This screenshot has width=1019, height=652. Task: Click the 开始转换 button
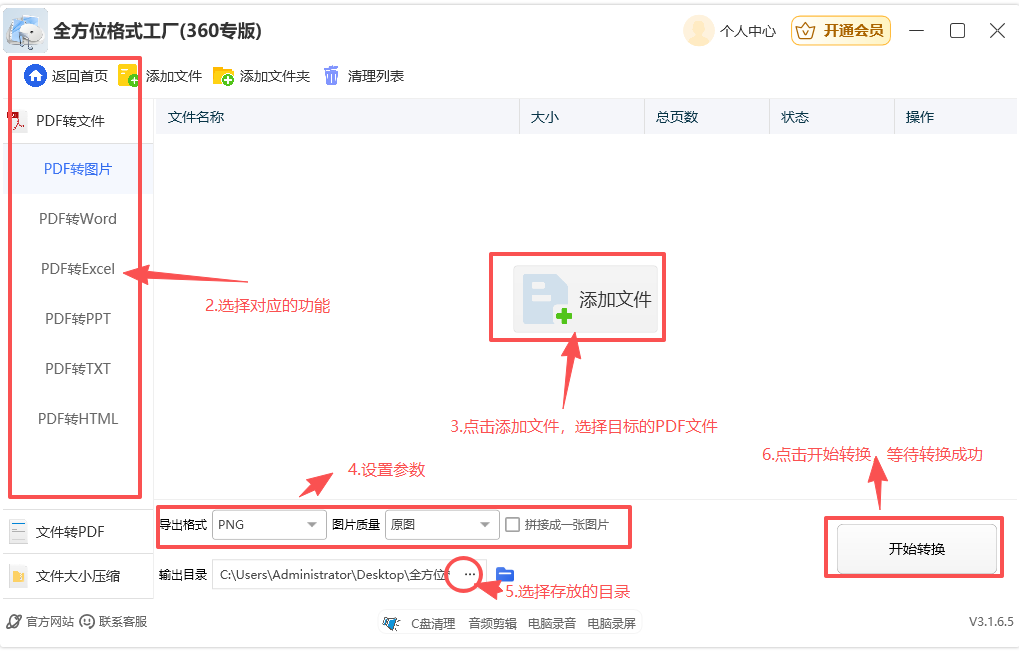[916, 549]
